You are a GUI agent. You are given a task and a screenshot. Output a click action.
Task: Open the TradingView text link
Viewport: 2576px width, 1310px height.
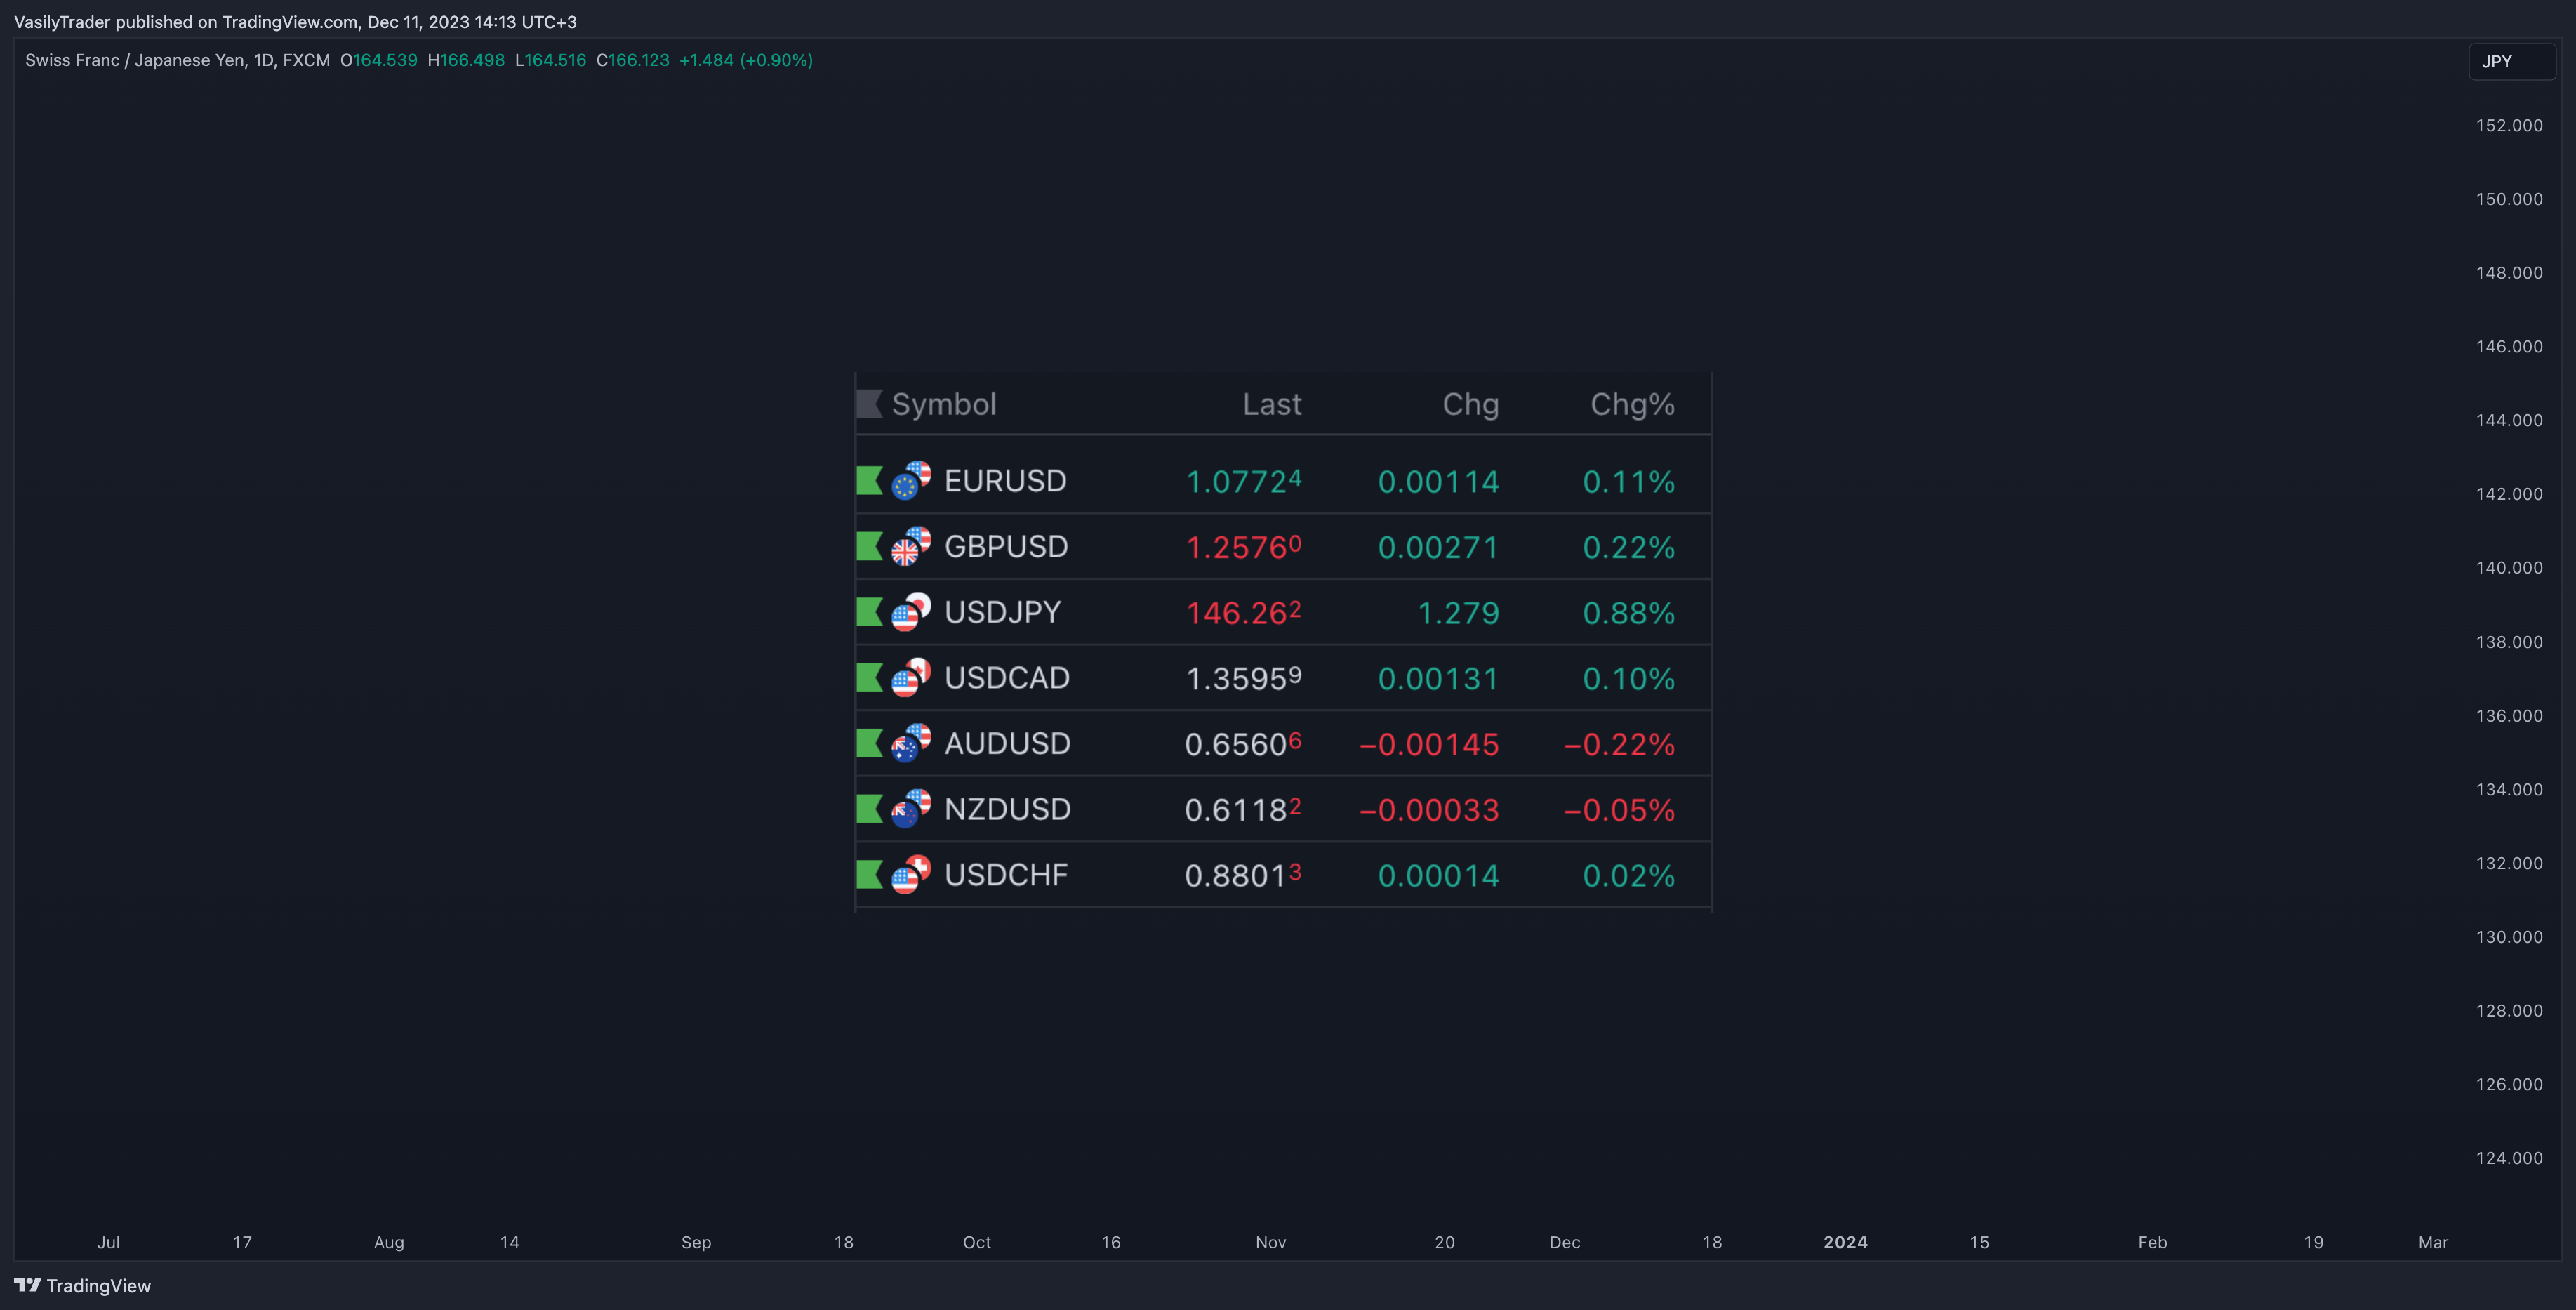(x=99, y=1286)
